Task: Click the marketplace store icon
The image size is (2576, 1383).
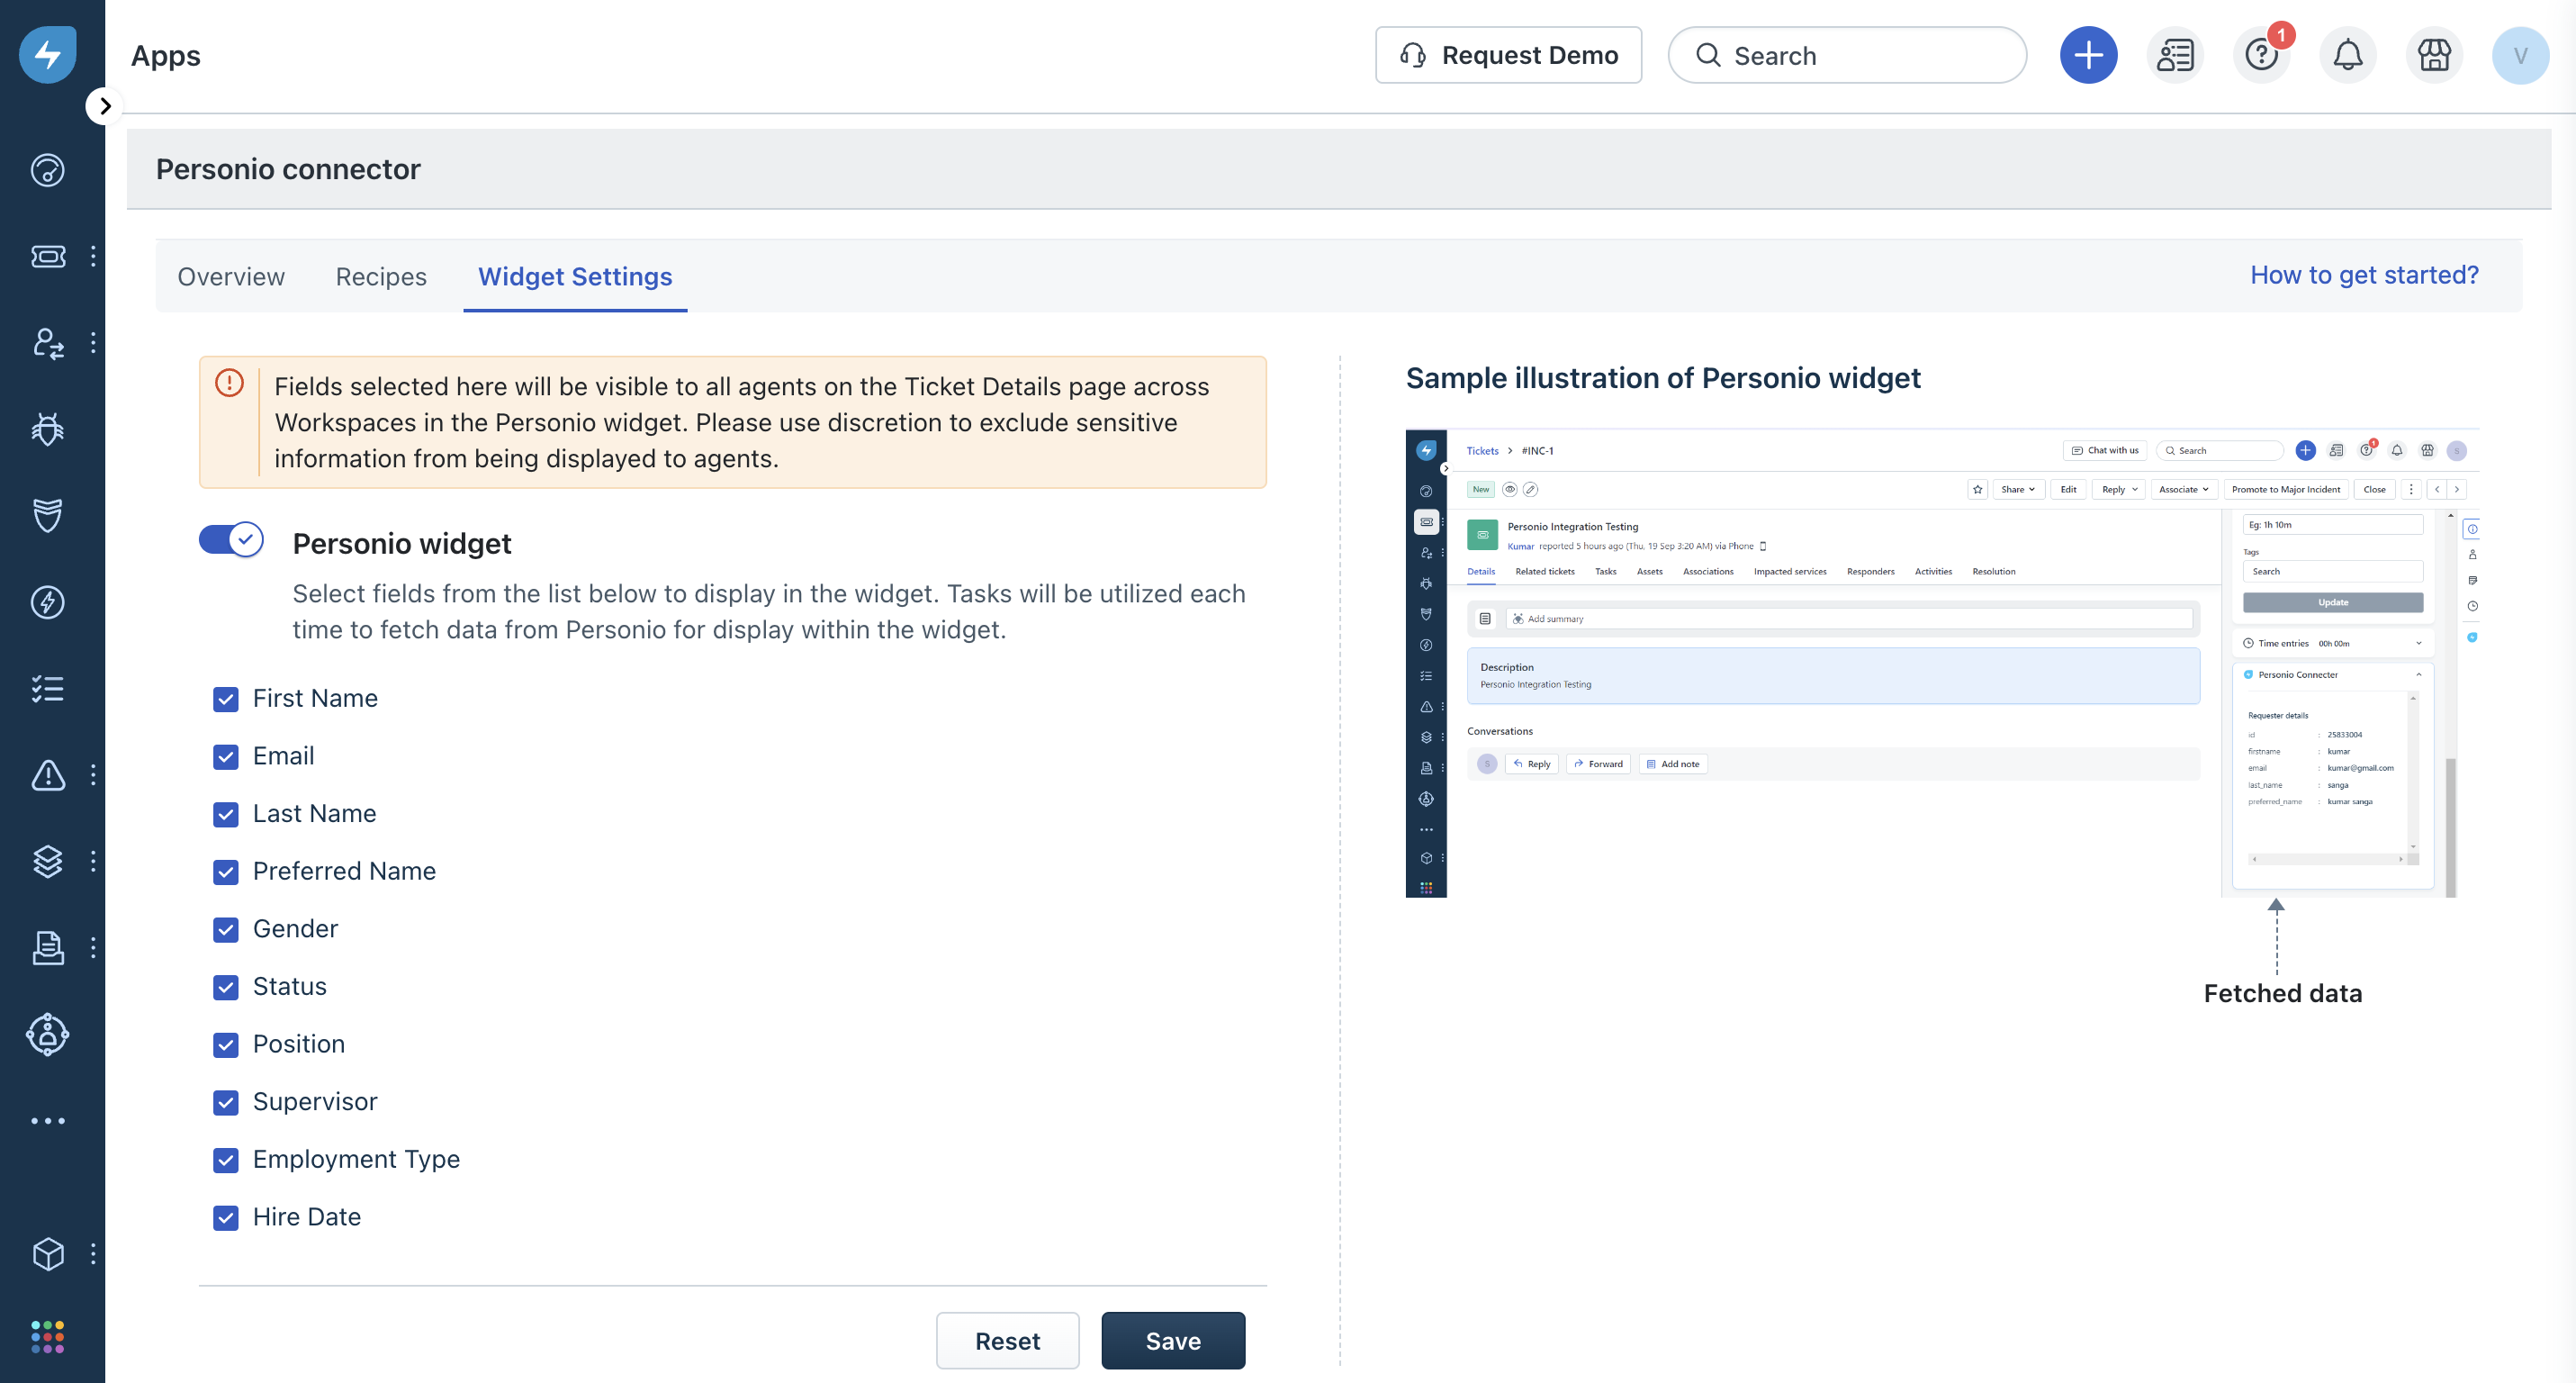Action: pyautogui.click(x=2434, y=55)
